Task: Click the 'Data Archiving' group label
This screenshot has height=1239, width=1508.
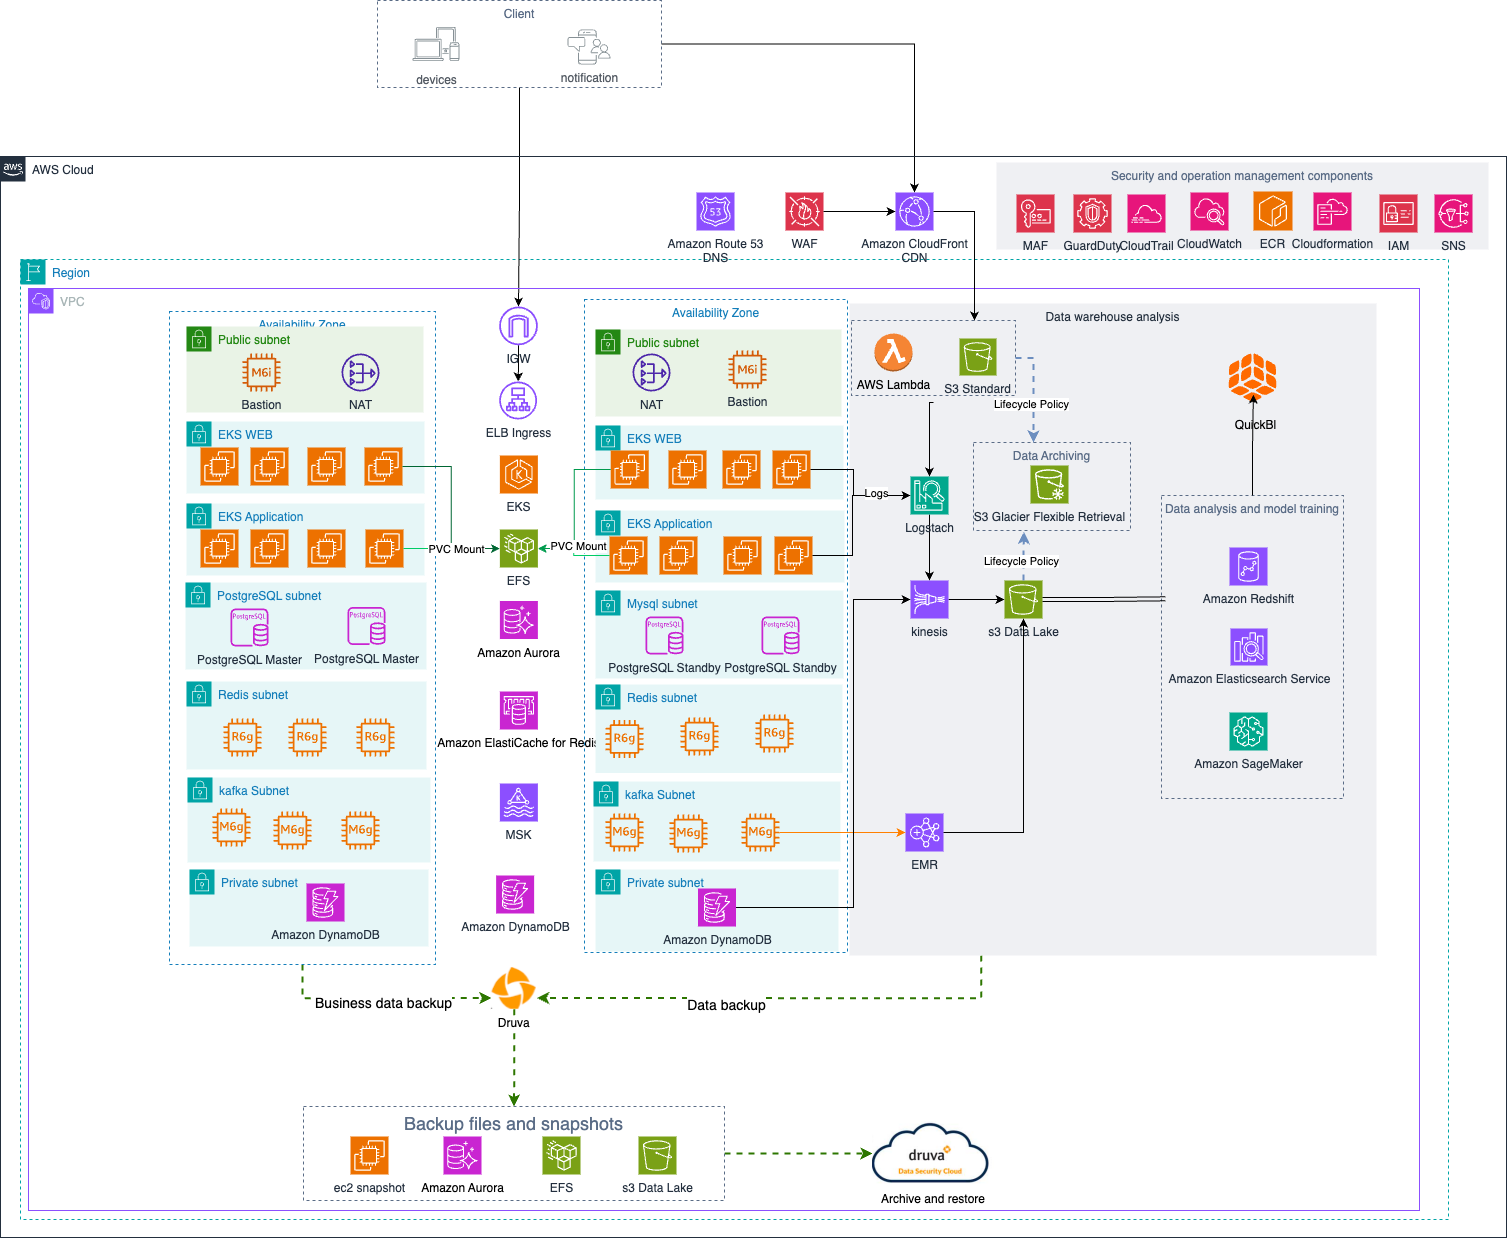Action: pos(1051,456)
